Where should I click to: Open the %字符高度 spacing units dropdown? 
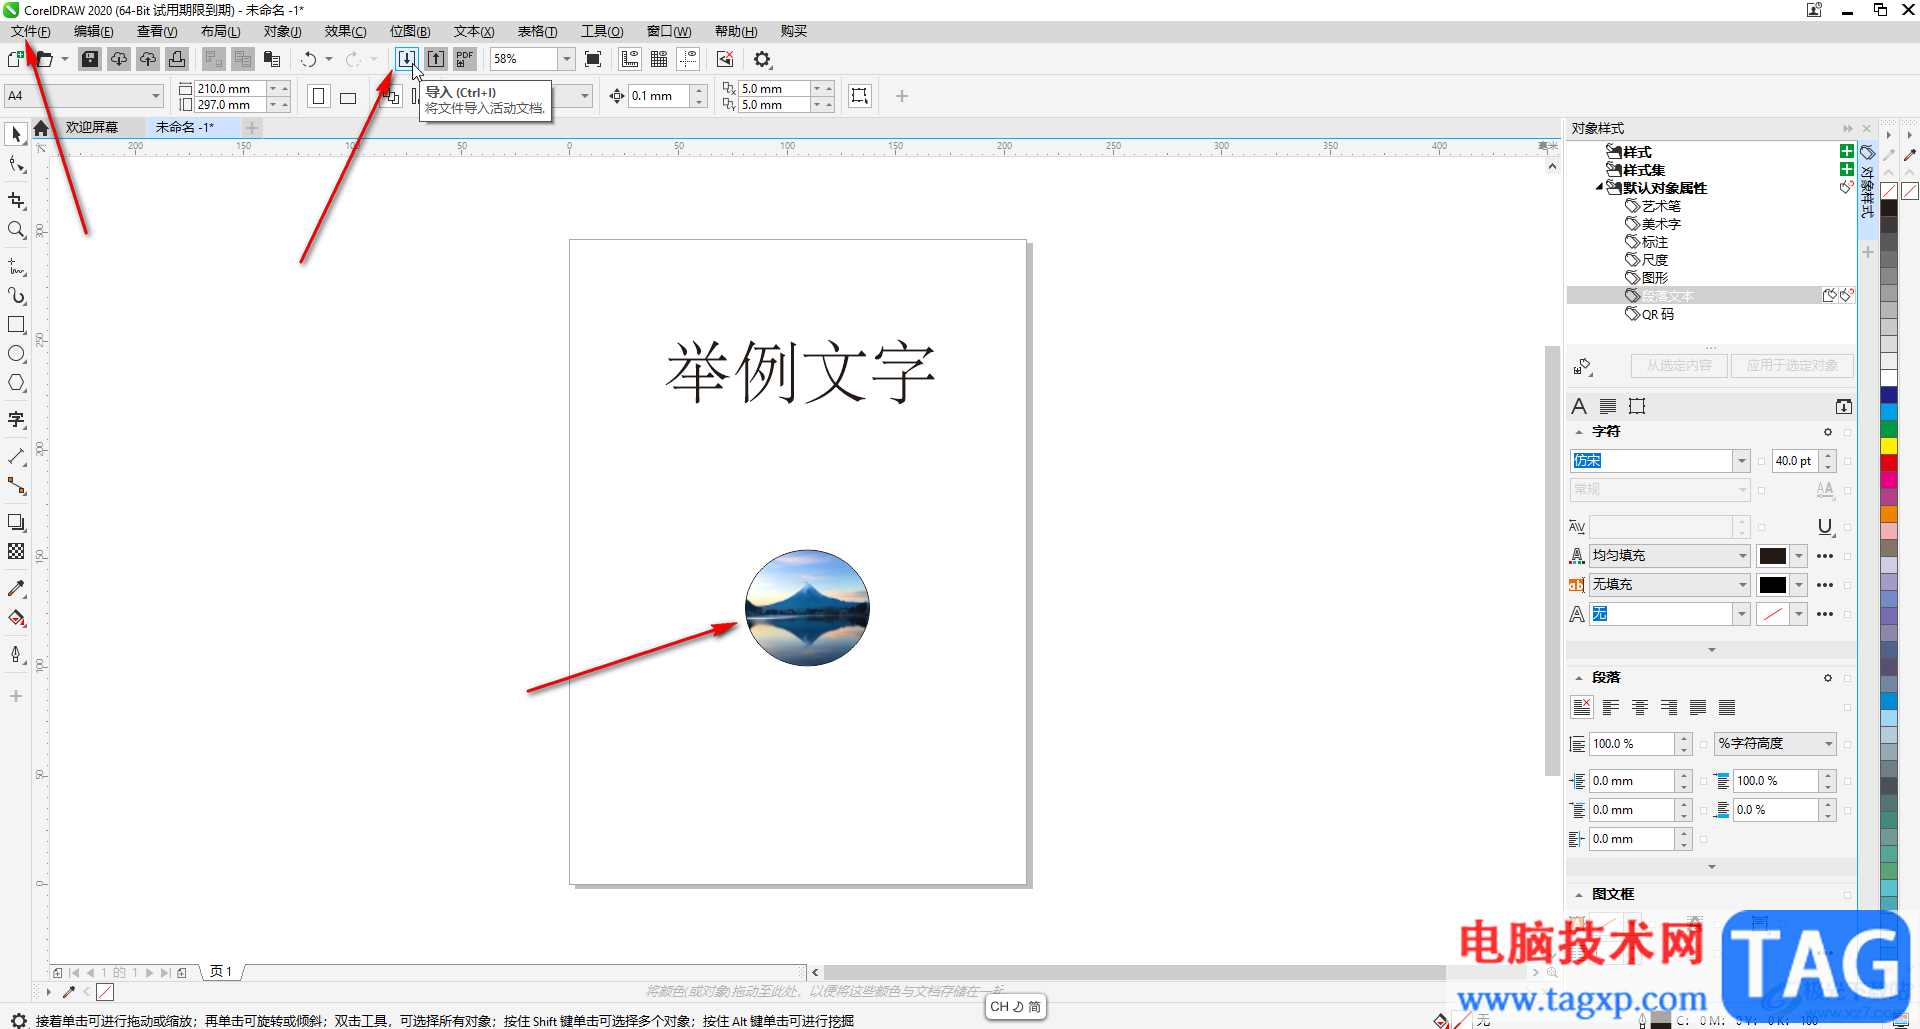click(x=1828, y=744)
